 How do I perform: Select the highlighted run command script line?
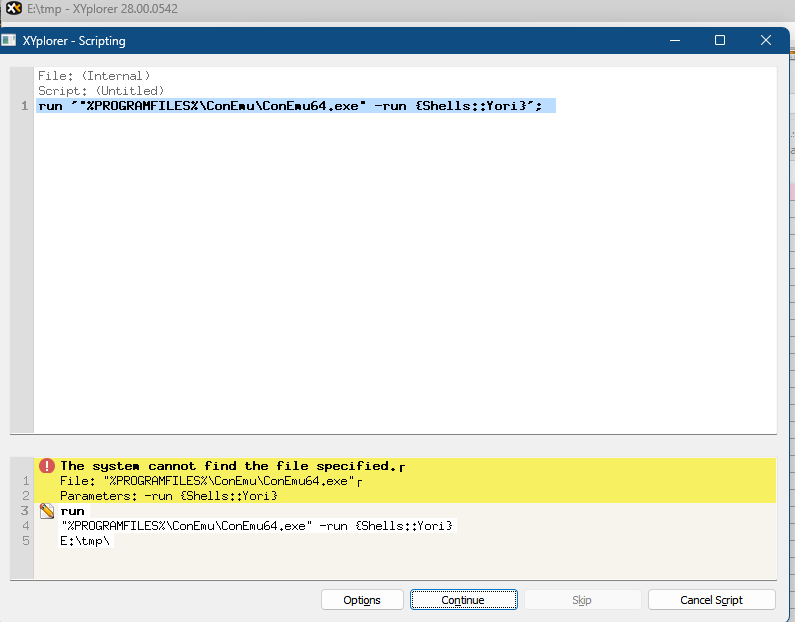[x=295, y=106]
